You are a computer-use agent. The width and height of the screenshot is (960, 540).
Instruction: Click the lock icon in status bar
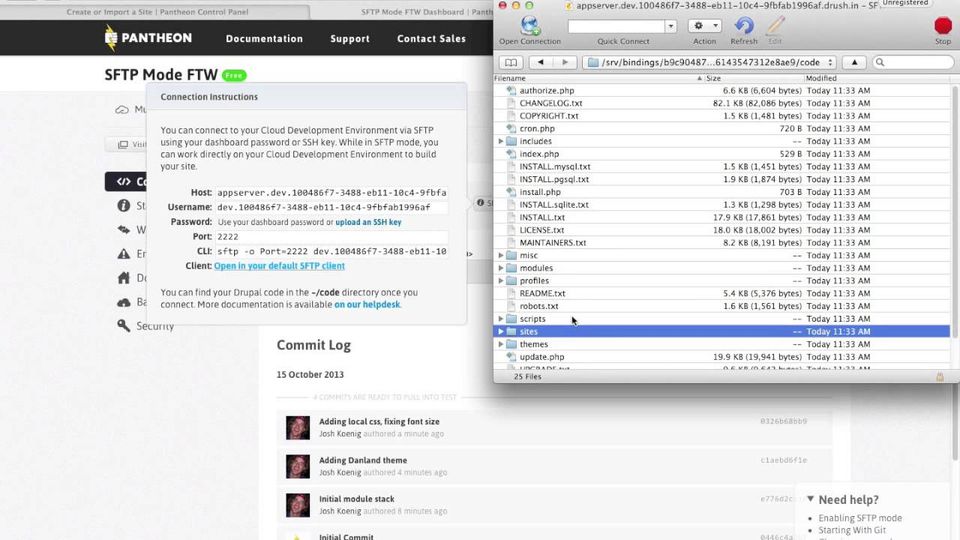click(x=940, y=377)
